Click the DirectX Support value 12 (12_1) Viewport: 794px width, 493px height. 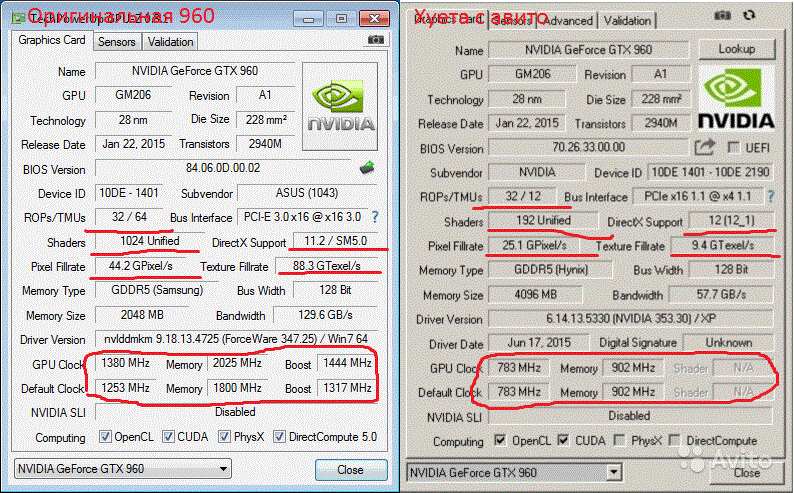[731, 221]
